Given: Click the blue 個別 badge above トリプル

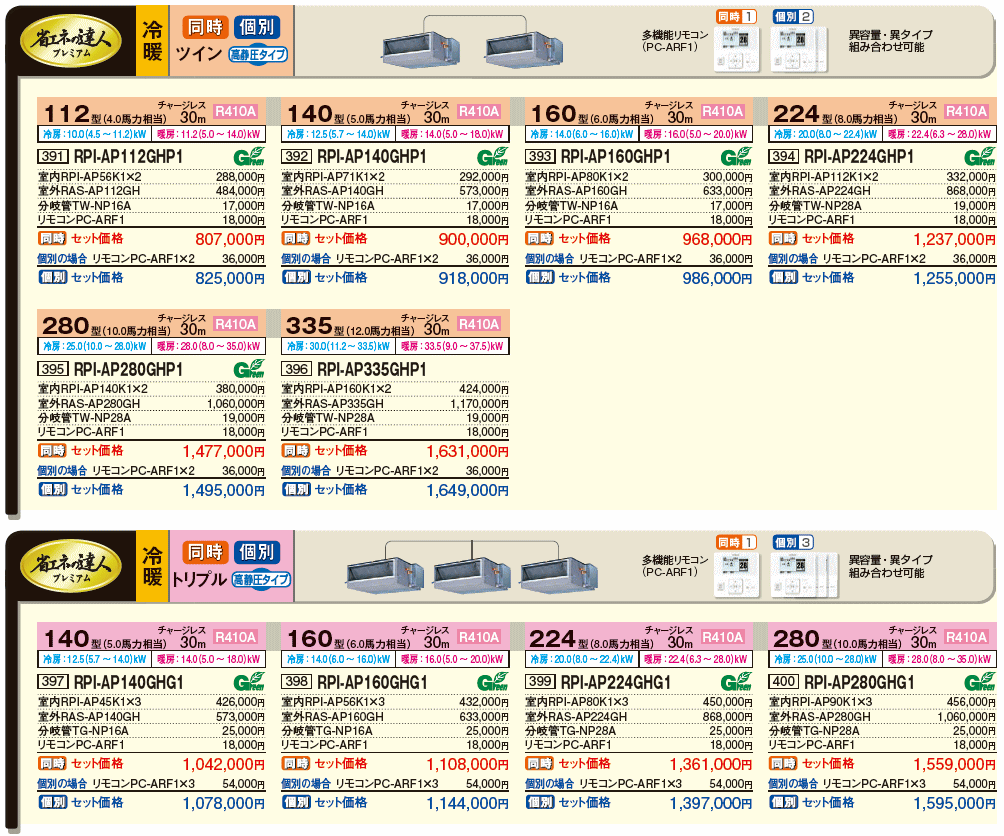Looking at the screenshot, I should (x=256, y=552).
